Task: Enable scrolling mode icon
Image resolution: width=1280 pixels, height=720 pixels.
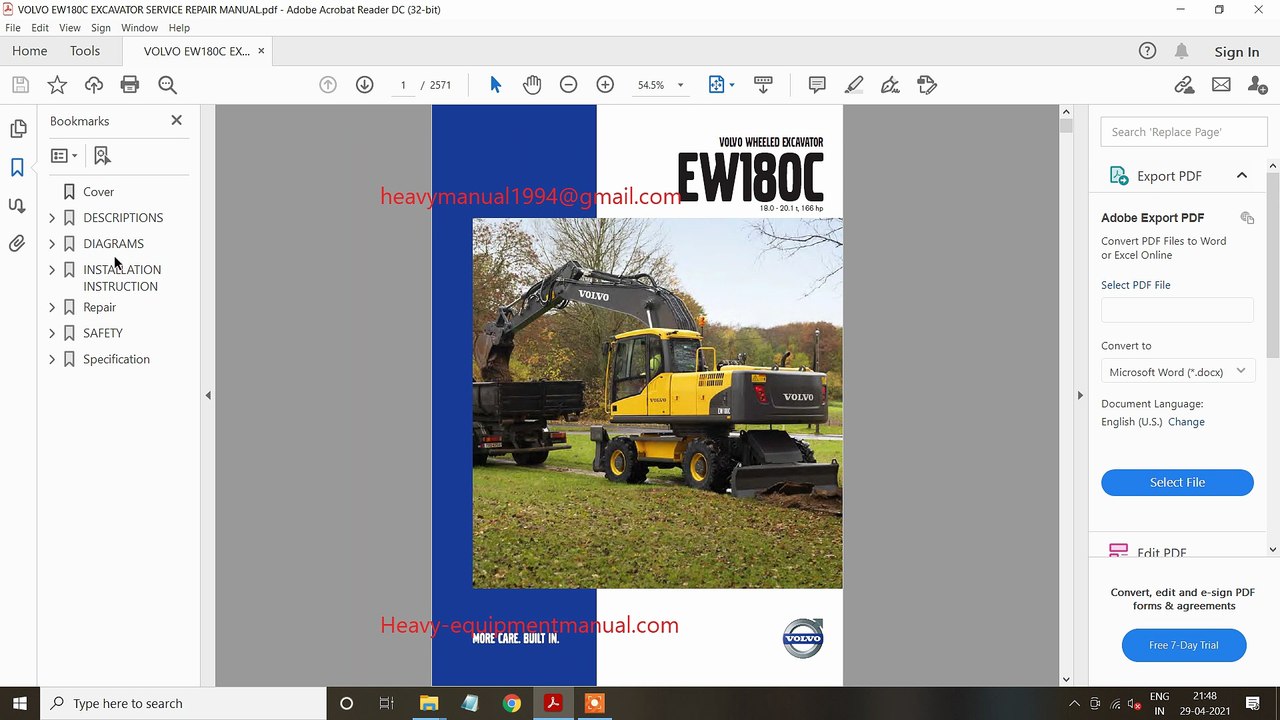Action: coord(763,85)
